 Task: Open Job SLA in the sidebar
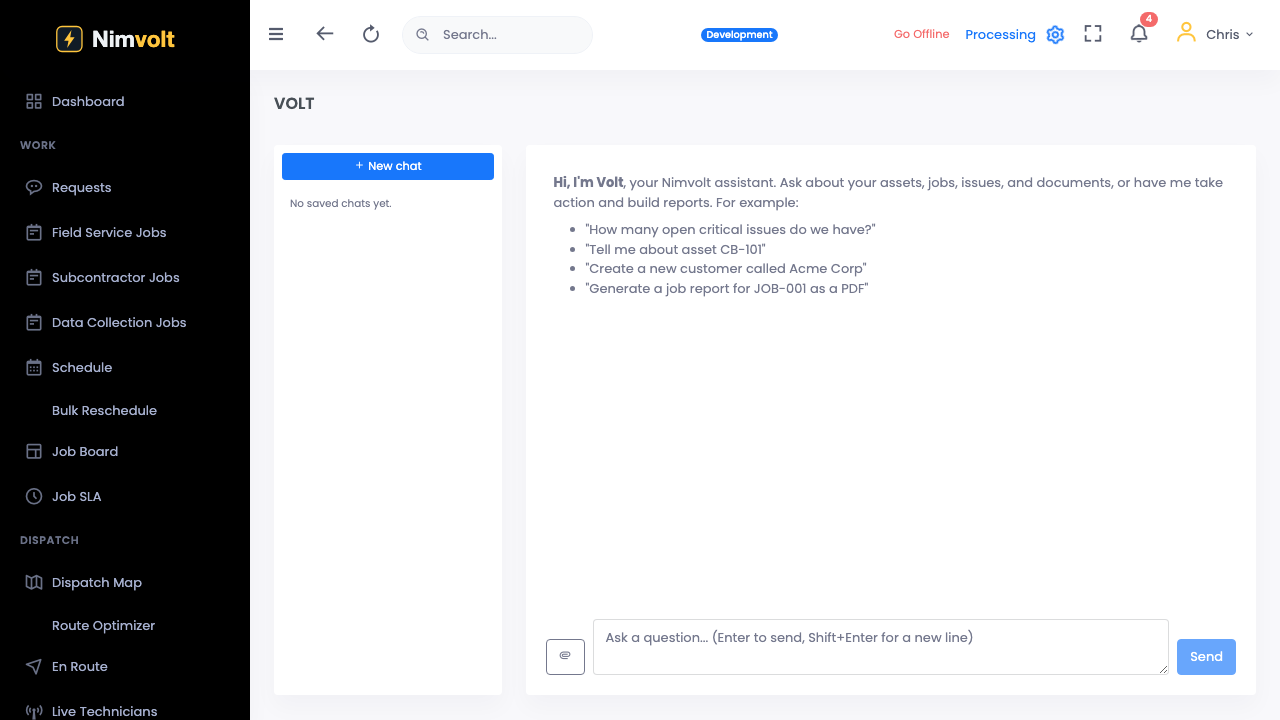click(77, 496)
